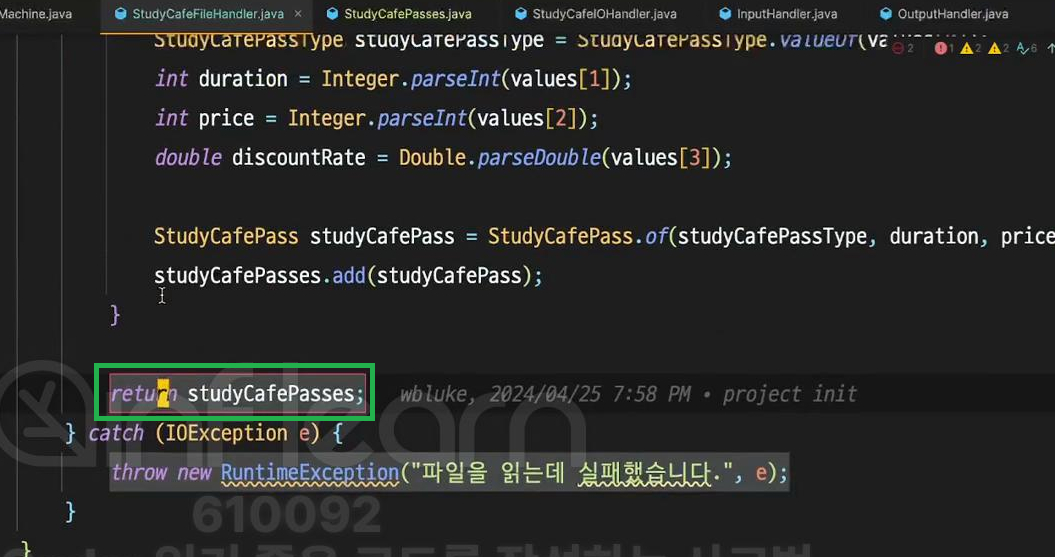The image size is (1055, 557).
Task: Click the 'of' method after StudyCafePass.
Action: click(x=656, y=237)
